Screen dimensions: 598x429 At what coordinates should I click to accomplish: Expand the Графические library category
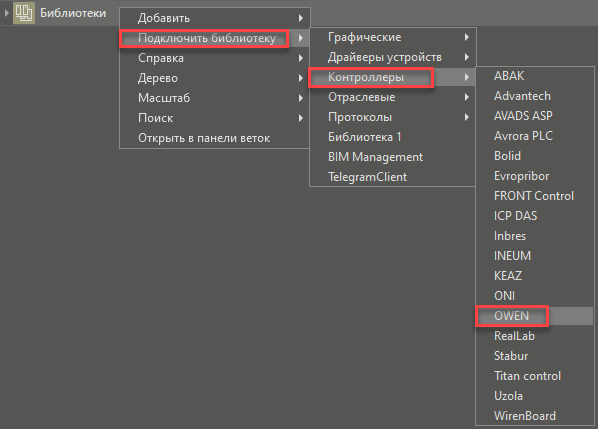[x=392, y=37]
